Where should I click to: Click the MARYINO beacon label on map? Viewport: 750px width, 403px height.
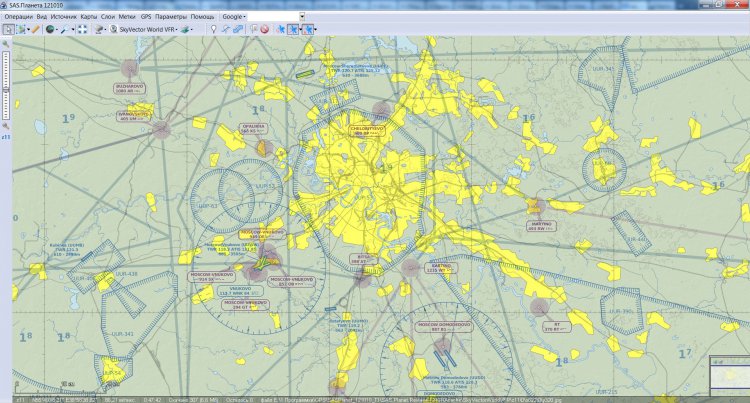(541, 226)
